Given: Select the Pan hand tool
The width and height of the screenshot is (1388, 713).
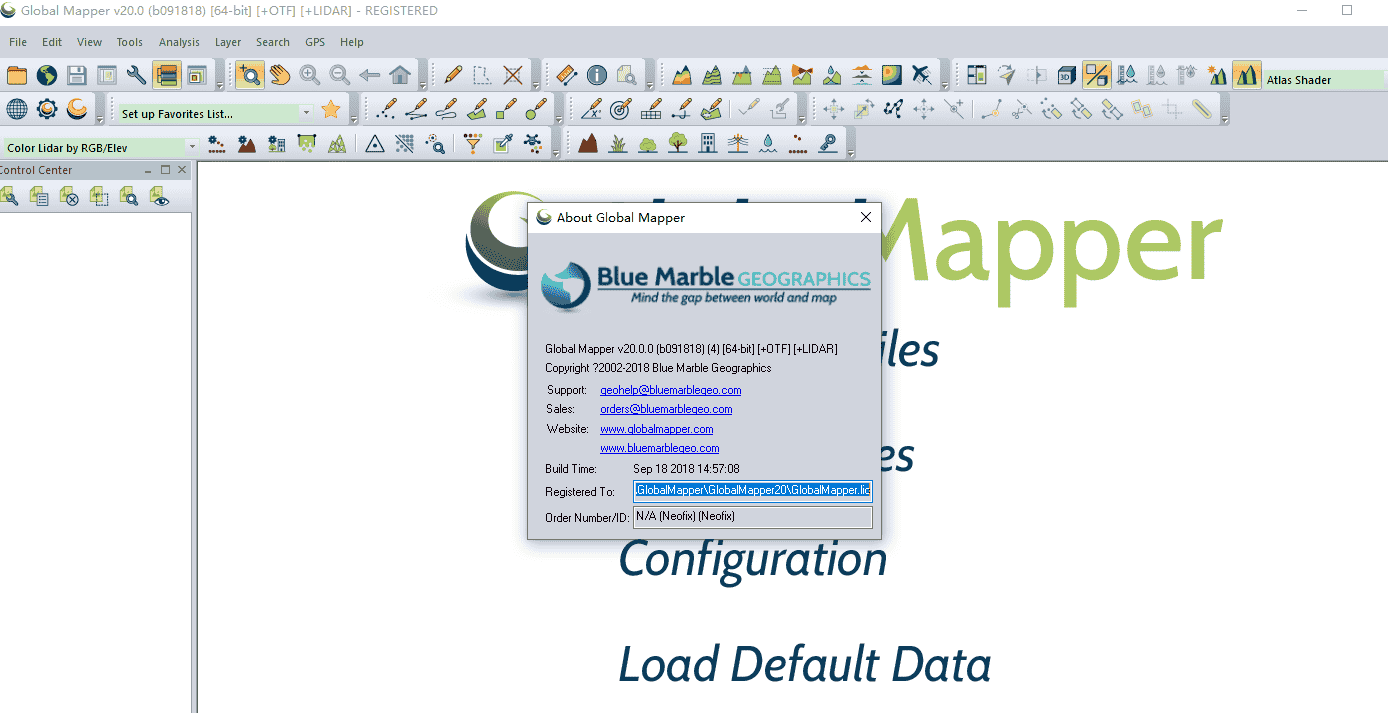Looking at the screenshot, I should click(x=279, y=75).
